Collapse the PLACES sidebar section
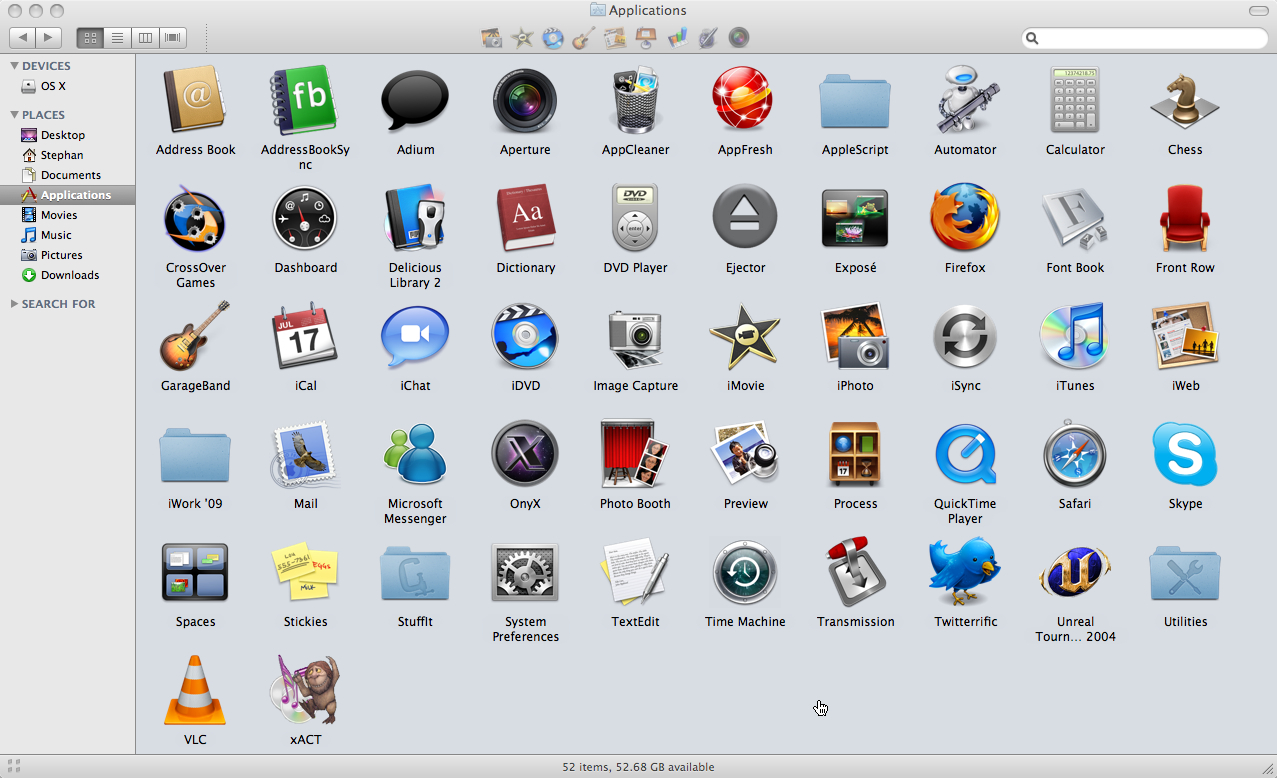This screenshot has height=778, width=1277. pos(15,115)
